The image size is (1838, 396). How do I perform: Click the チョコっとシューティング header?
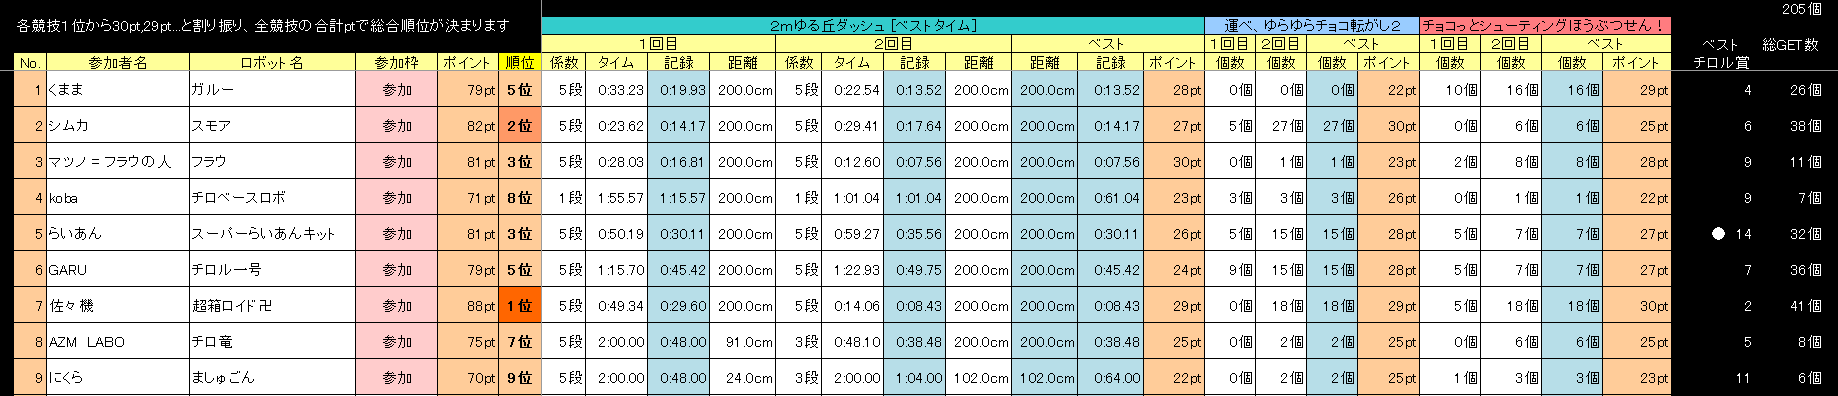[1545, 26]
